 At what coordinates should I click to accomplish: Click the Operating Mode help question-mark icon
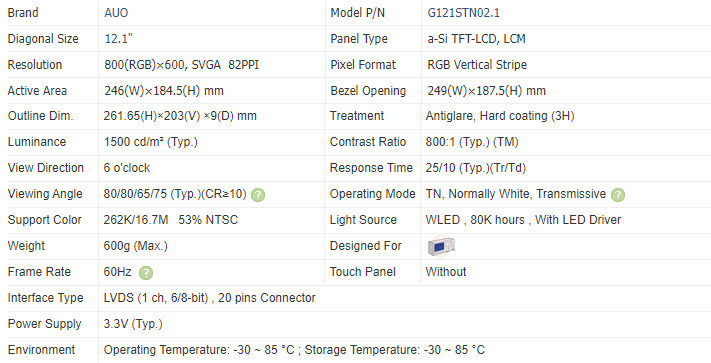click(618, 195)
